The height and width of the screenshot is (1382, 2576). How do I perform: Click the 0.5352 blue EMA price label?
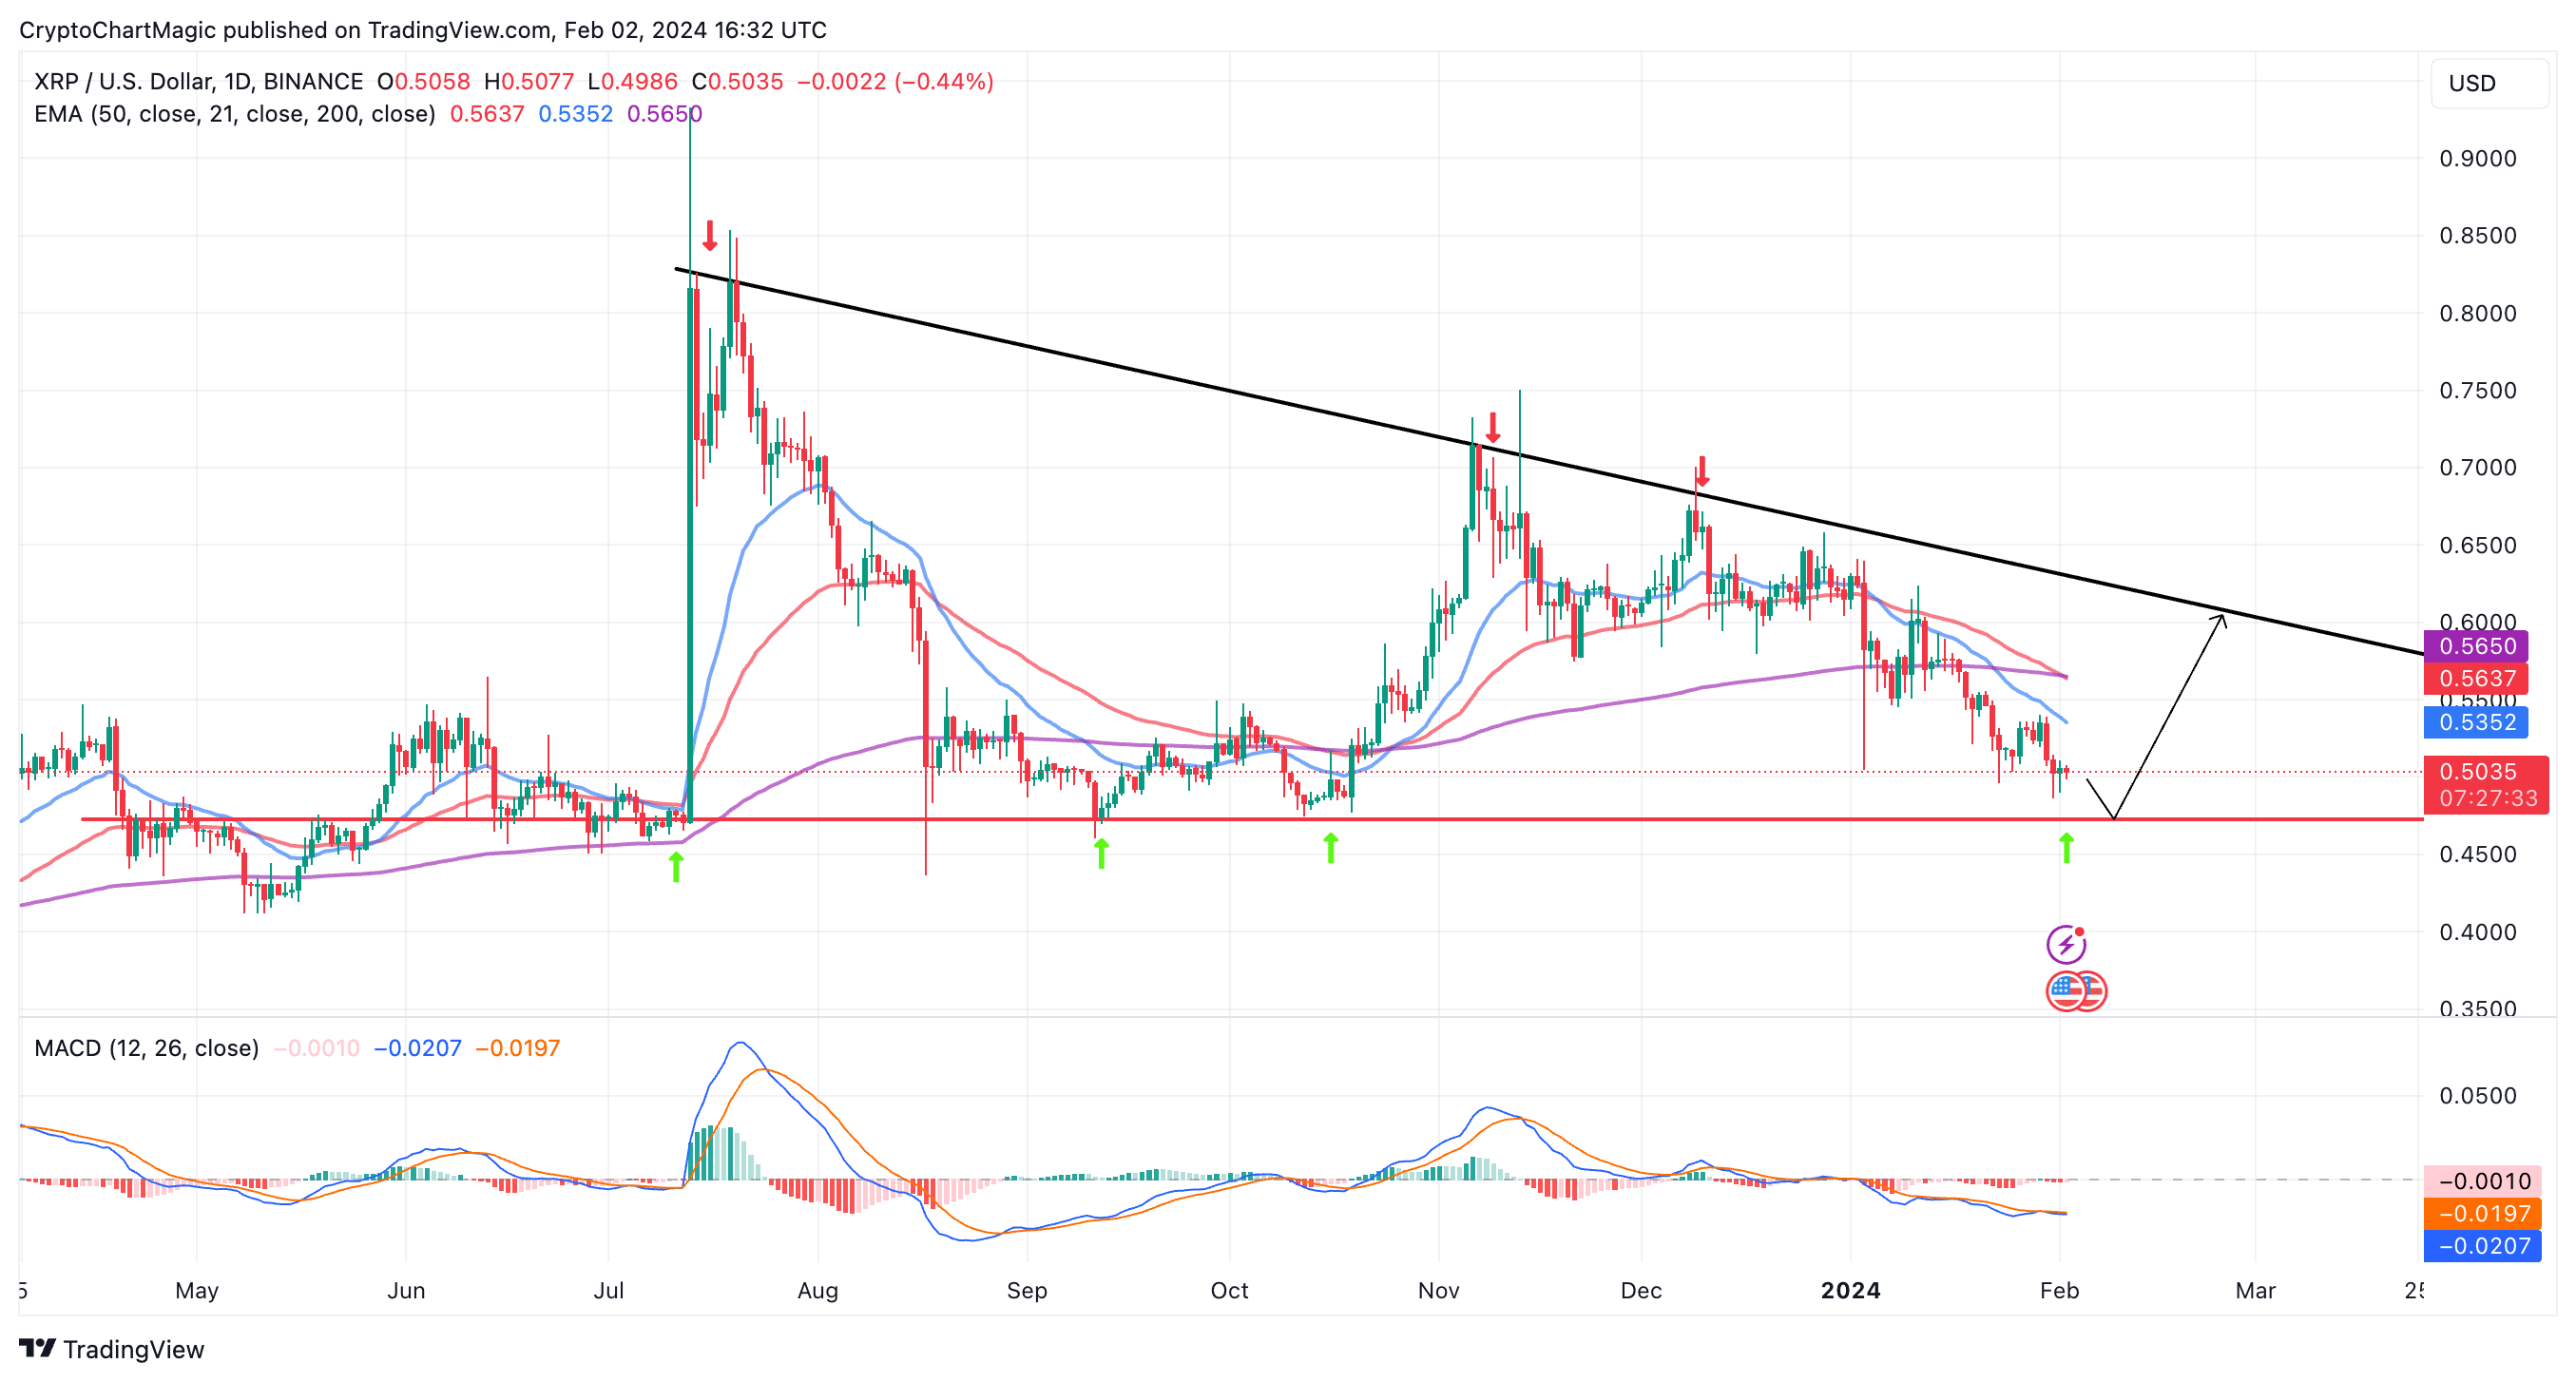coord(2476,722)
